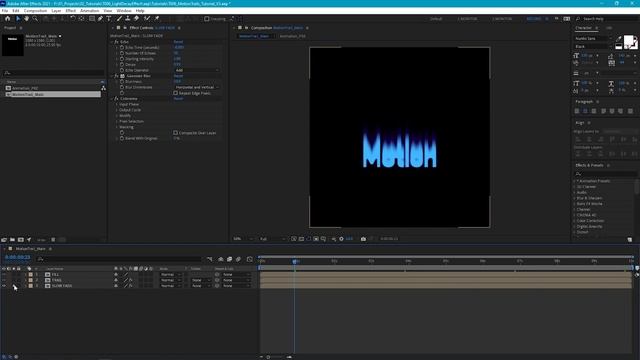This screenshot has width=640, height=360.
Task: Click the eyedropper in Character panel
Action: click(x=619, y=39)
